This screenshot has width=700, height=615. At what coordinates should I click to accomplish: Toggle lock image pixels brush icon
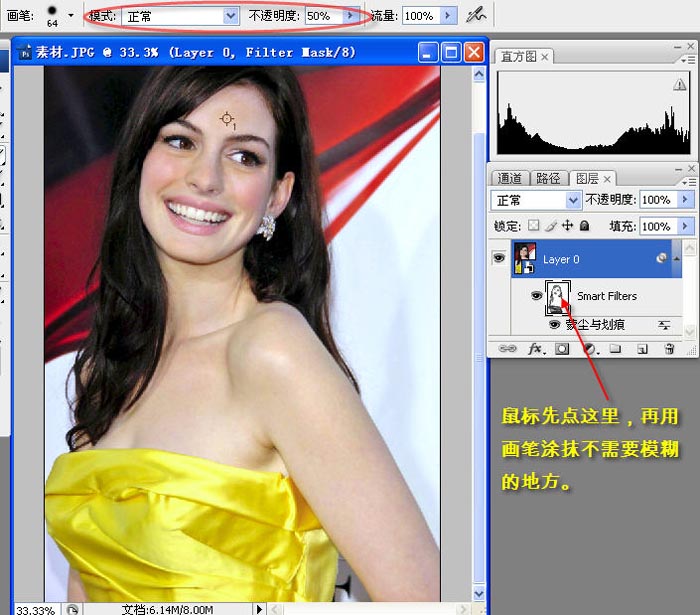[x=551, y=226]
